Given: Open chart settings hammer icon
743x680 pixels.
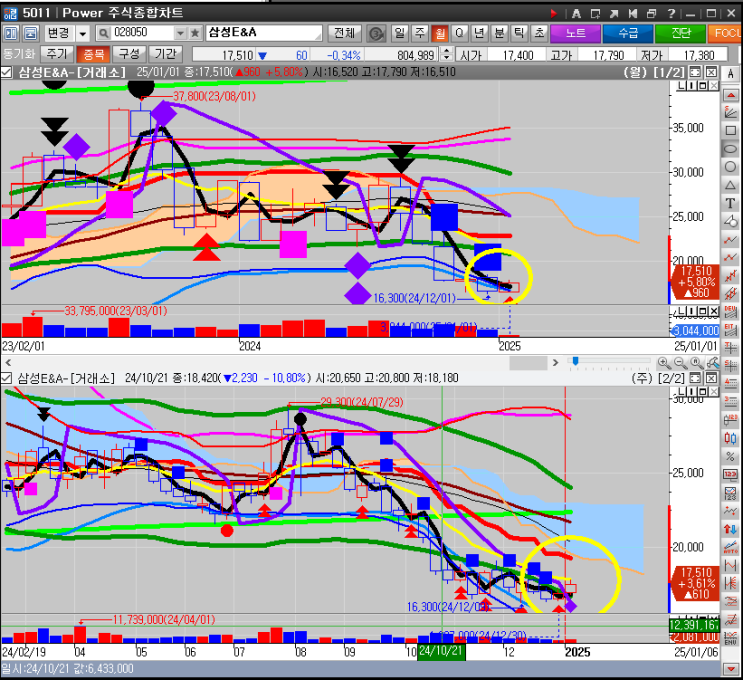Looking at the screenshot, I should (712, 363).
